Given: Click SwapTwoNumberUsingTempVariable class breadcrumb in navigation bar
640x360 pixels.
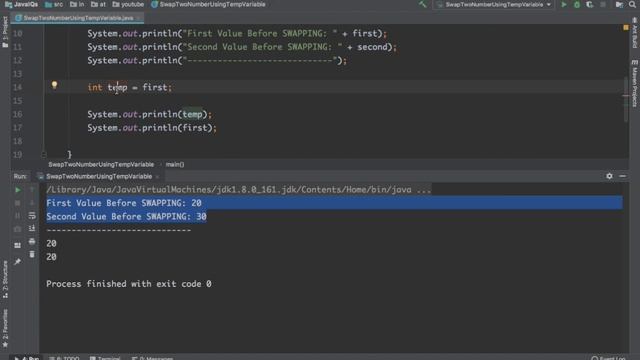Looking at the screenshot, I should [208, 4].
